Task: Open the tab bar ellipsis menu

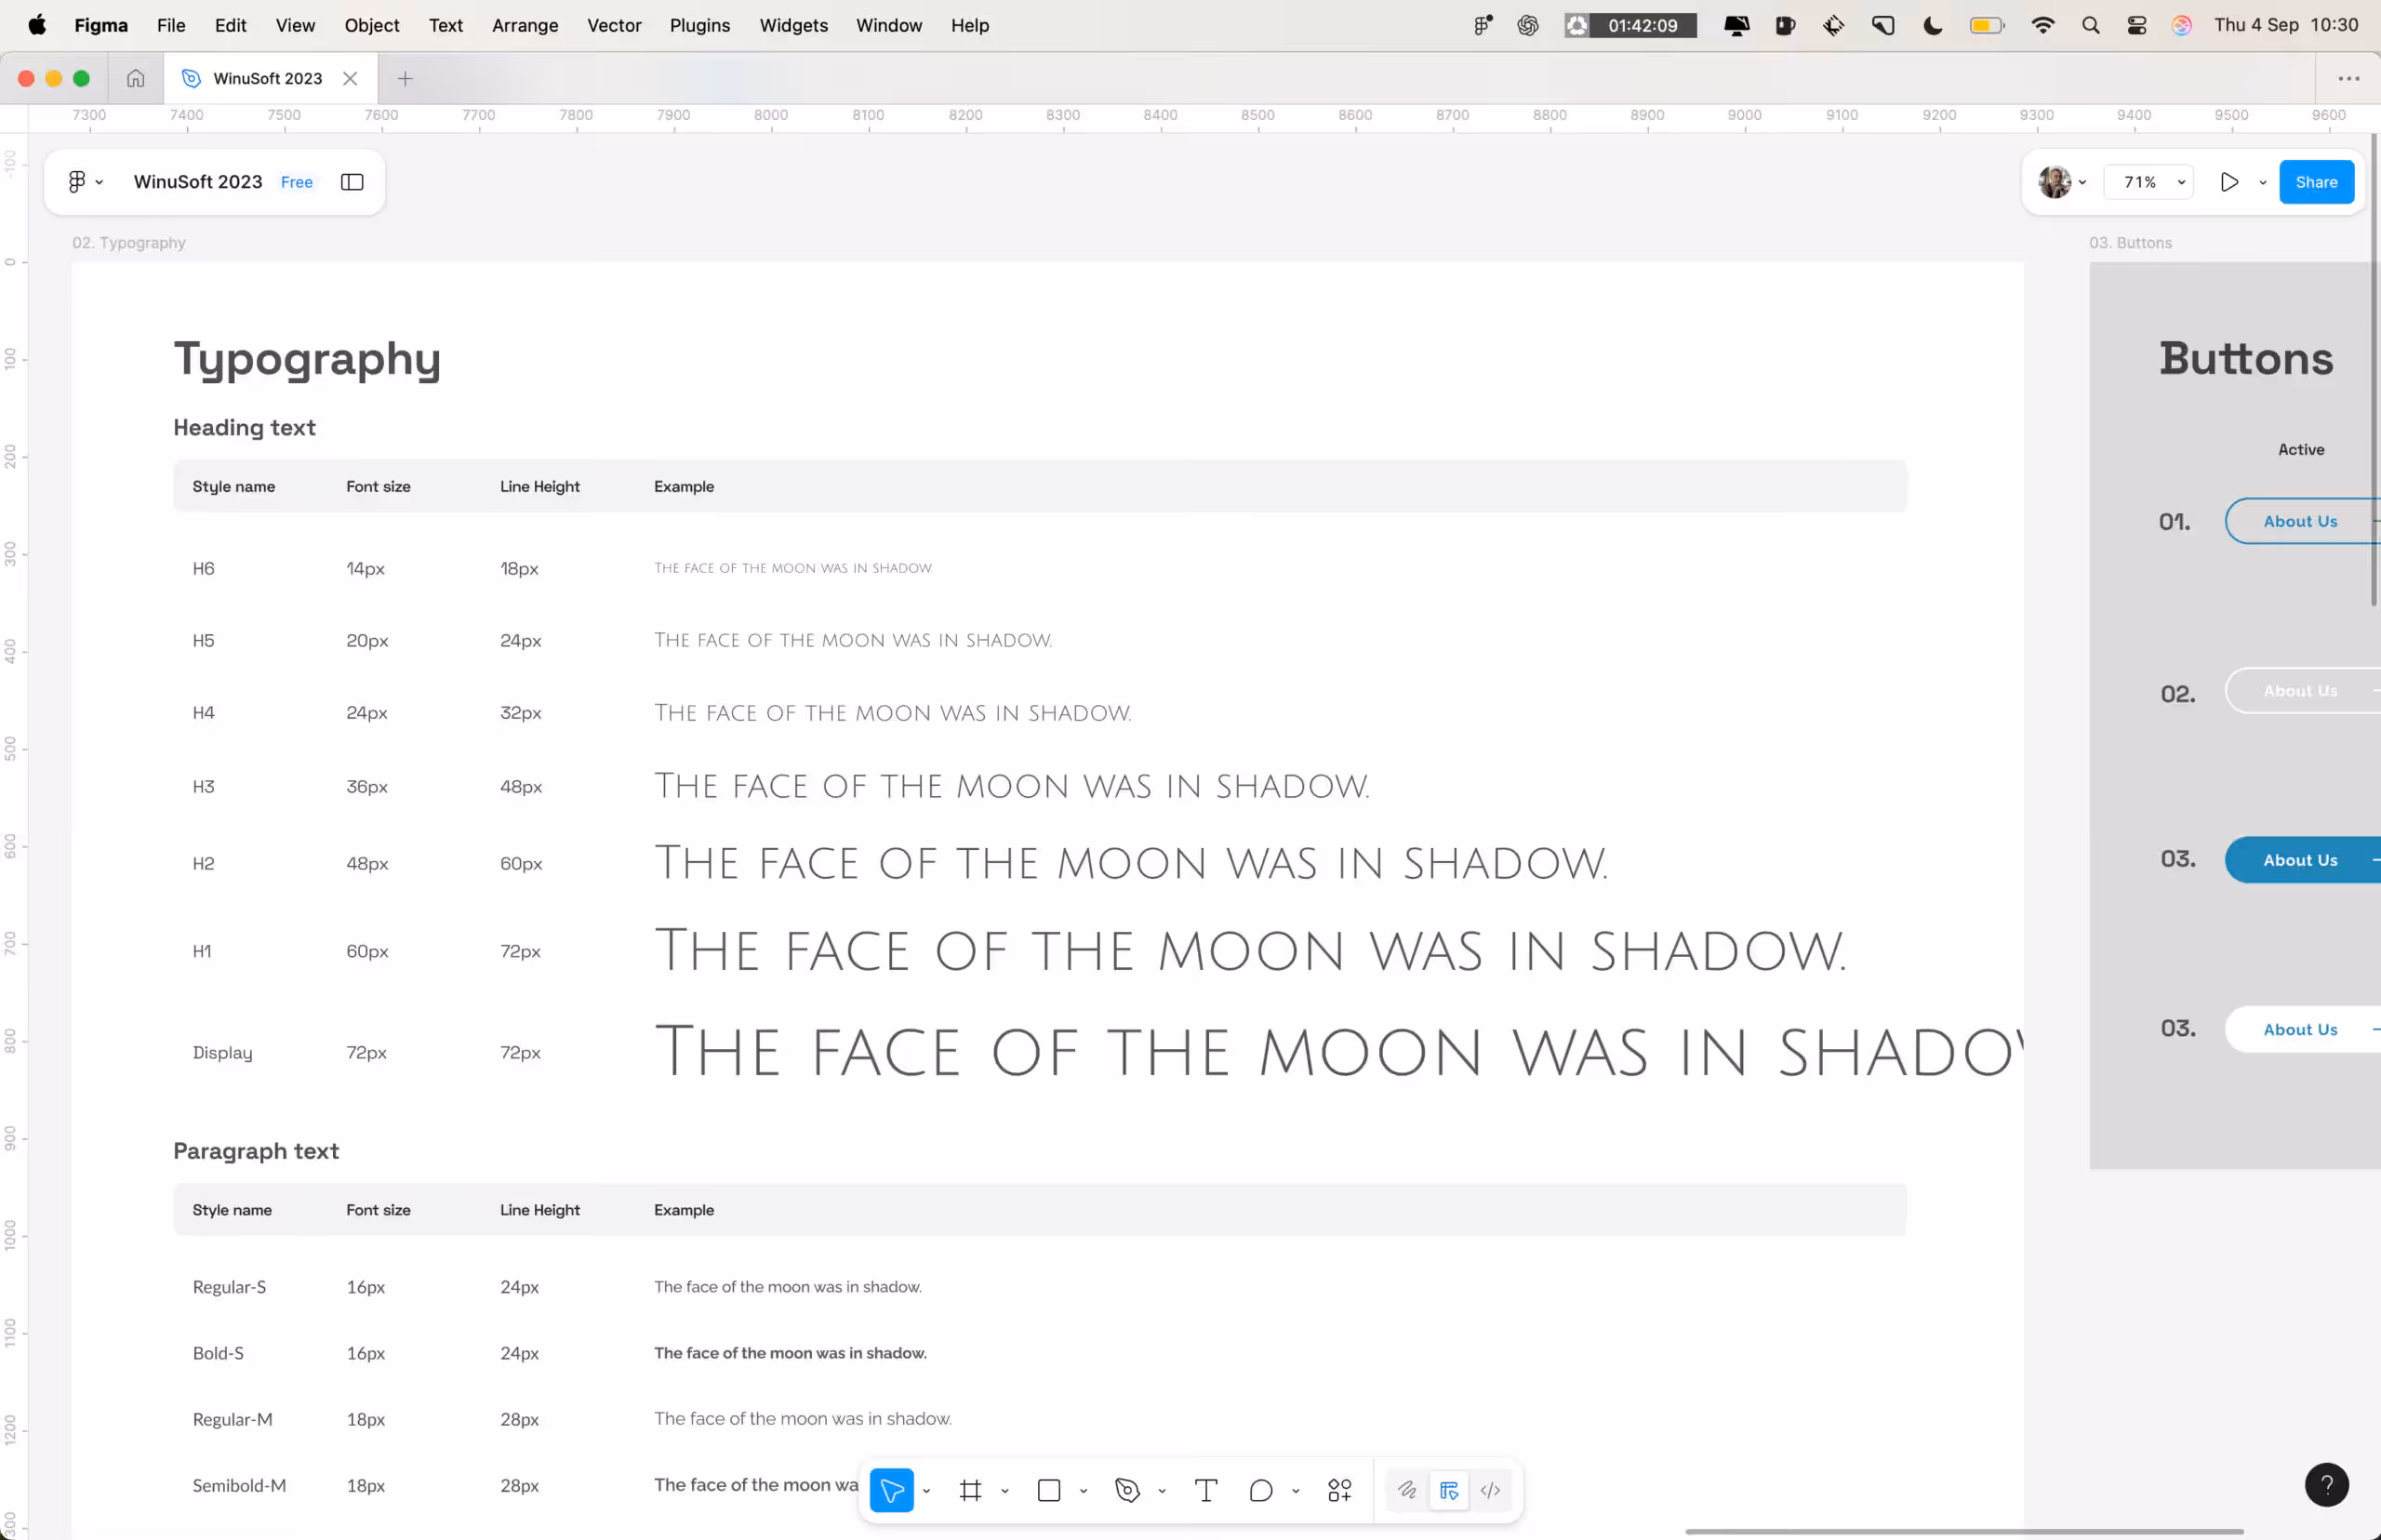Action: (x=2348, y=78)
